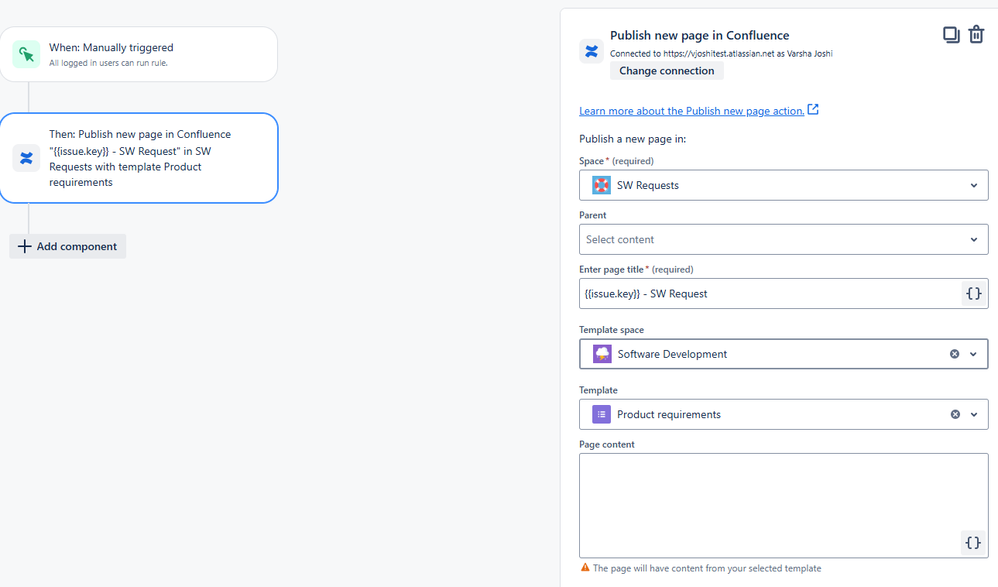
Task: Click the Product requirements value text
Action: 668,414
